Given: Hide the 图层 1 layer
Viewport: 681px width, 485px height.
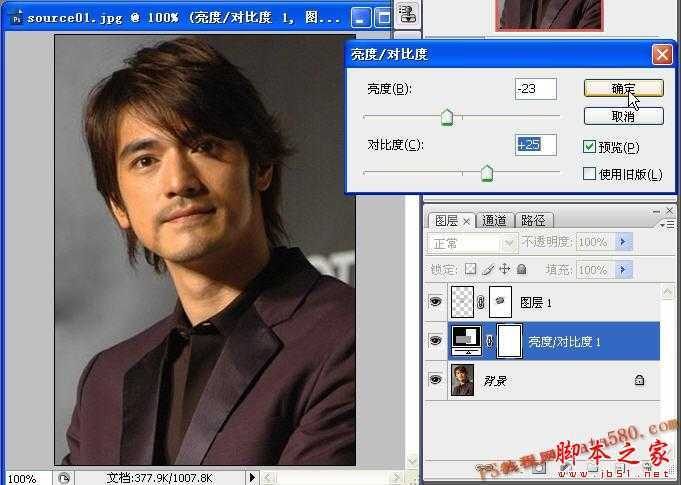Looking at the screenshot, I should (x=436, y=302).
